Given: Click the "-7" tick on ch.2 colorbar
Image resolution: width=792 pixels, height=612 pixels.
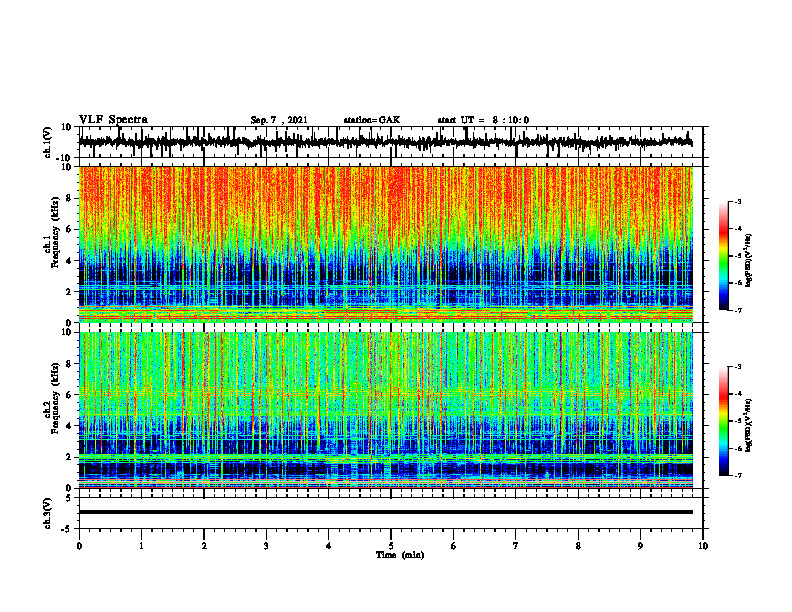Looking at the screenshot, I should [737, 476].
